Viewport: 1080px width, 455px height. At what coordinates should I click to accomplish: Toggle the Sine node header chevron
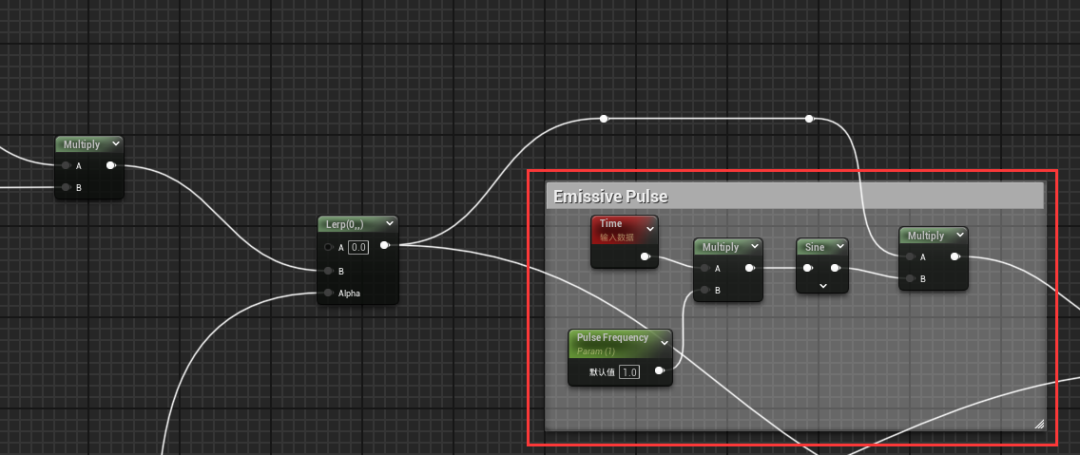[x=840, y=246]
